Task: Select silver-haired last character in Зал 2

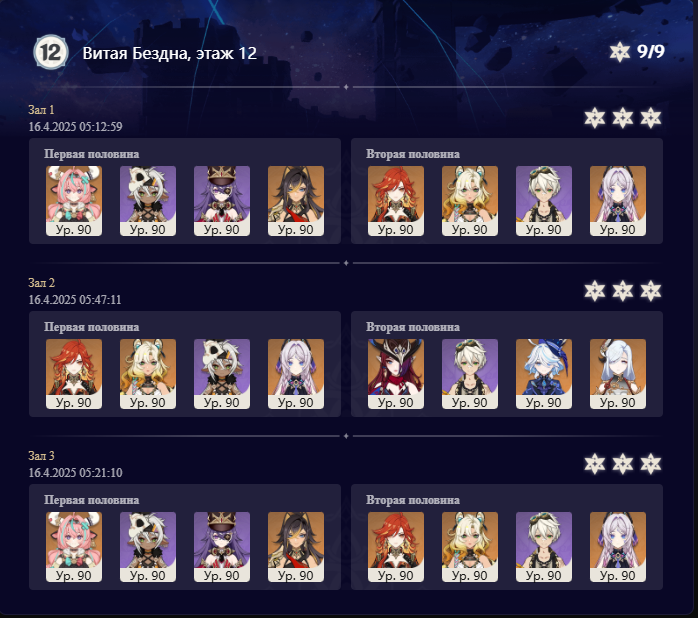Action: 617,374
